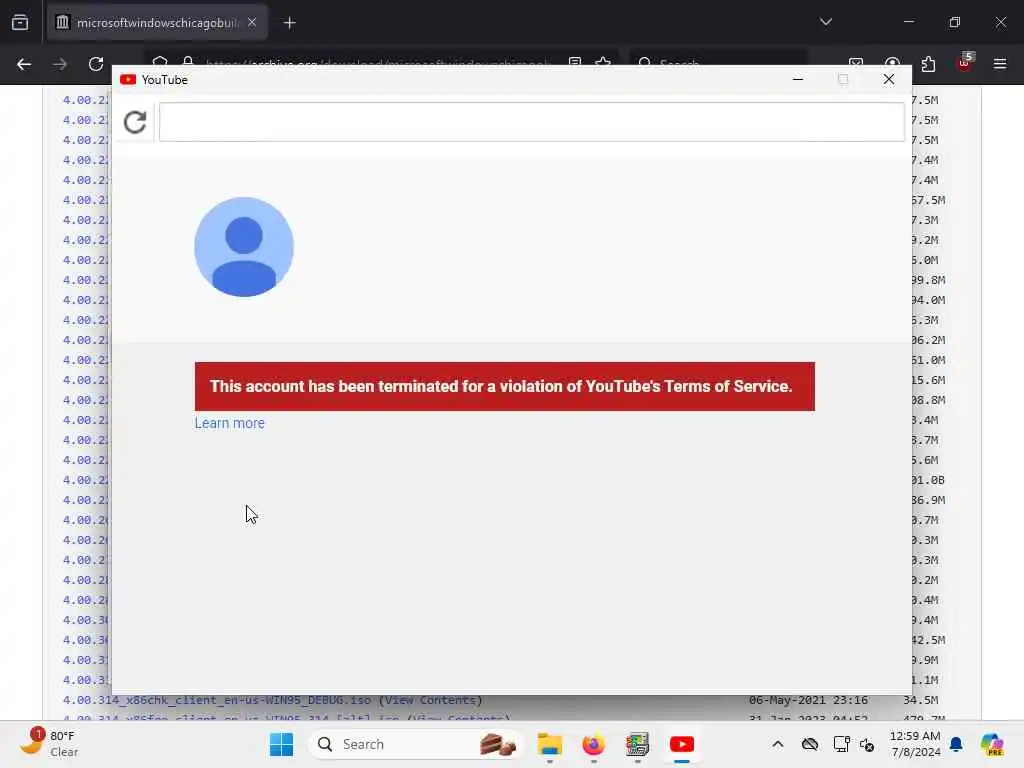Open the YouTube app taskbar icon

(682, 744)
